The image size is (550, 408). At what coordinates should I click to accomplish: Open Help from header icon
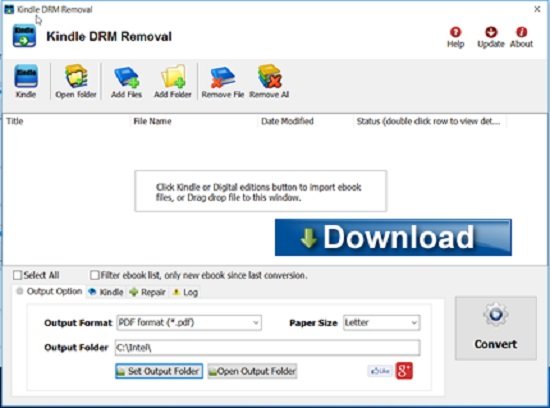point(455,37)
